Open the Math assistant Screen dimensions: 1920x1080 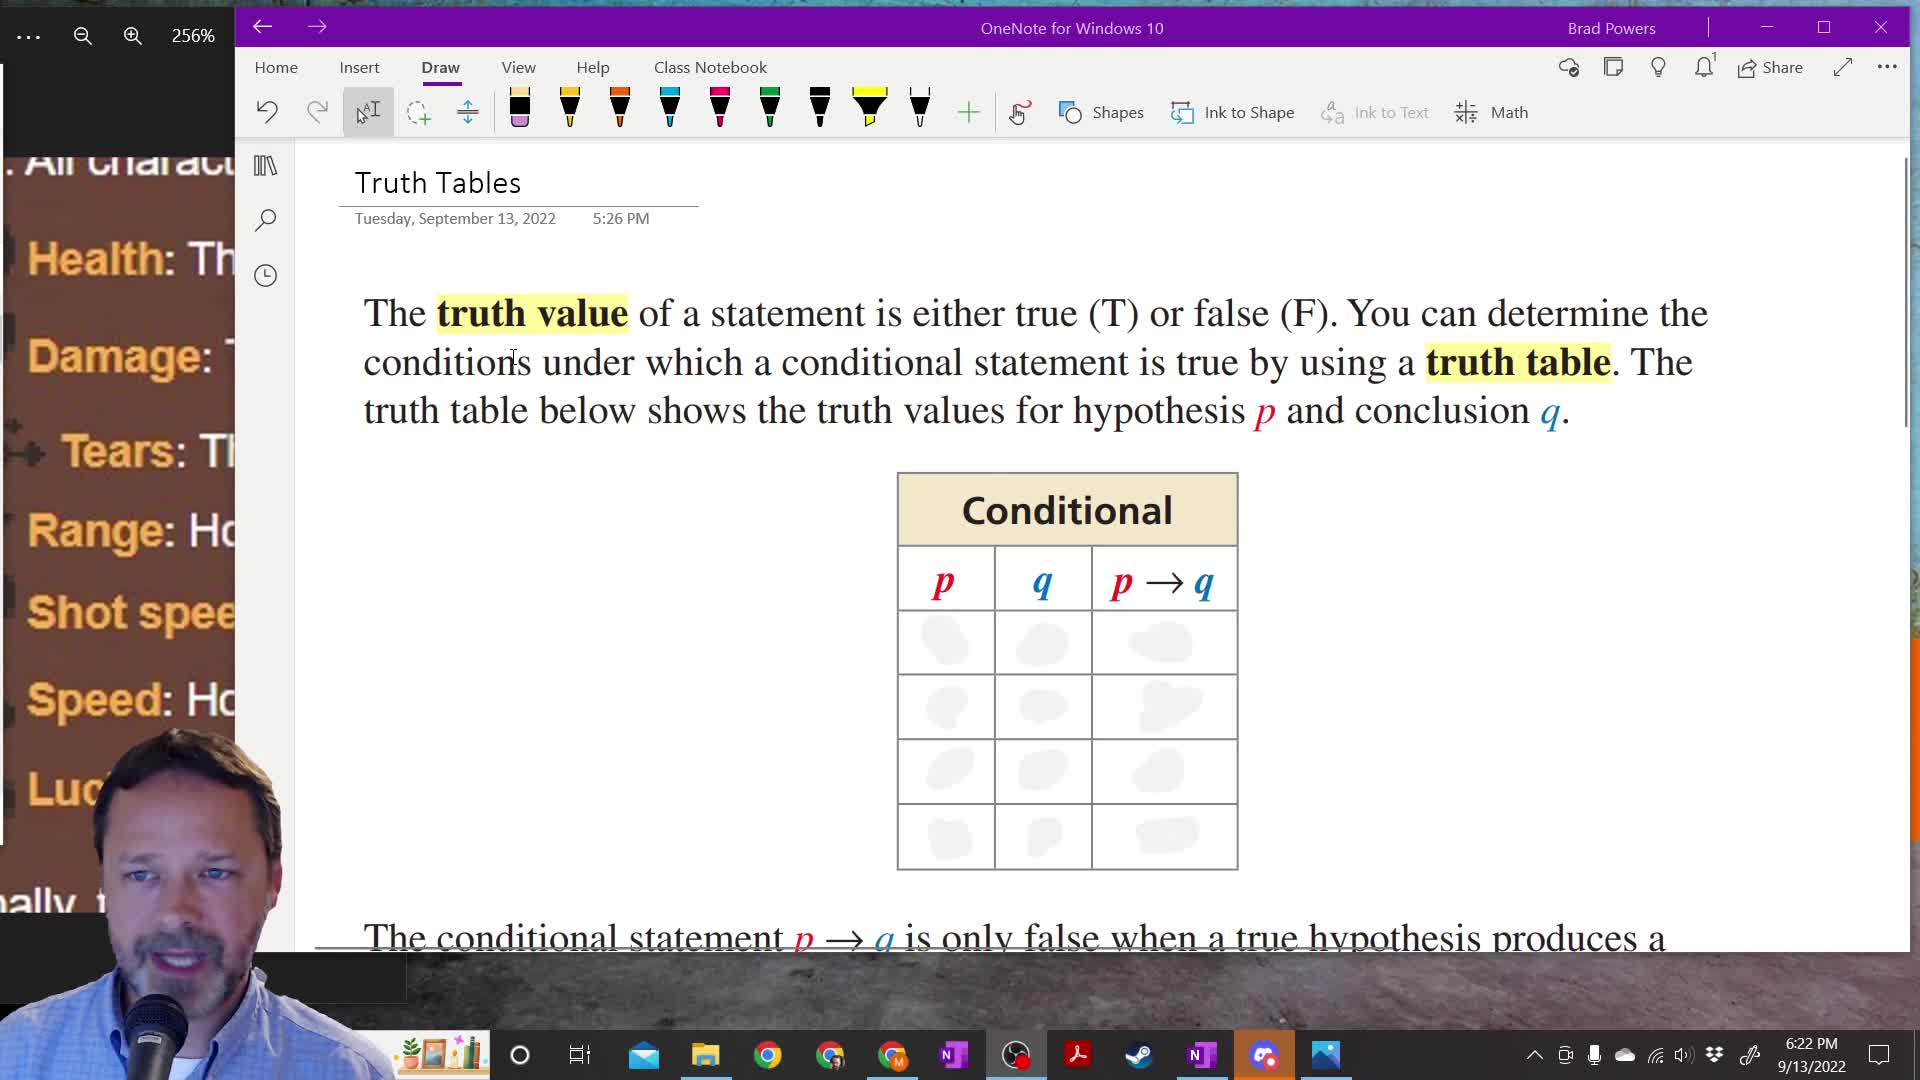click(x=1491, y=112)
